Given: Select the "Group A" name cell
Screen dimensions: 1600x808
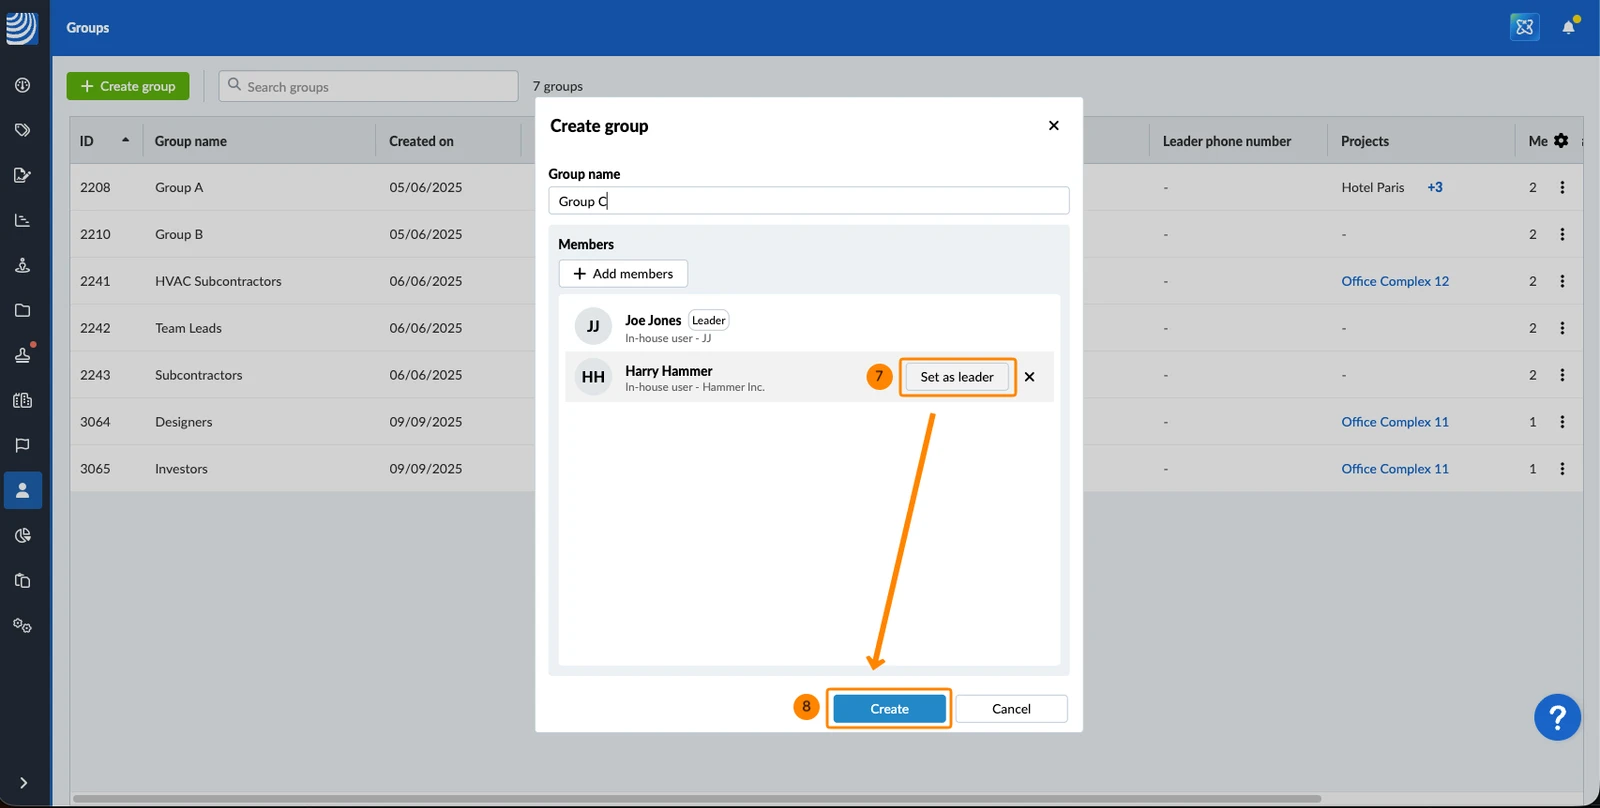Looking at the screenshot, I should (x=179, y=187).
